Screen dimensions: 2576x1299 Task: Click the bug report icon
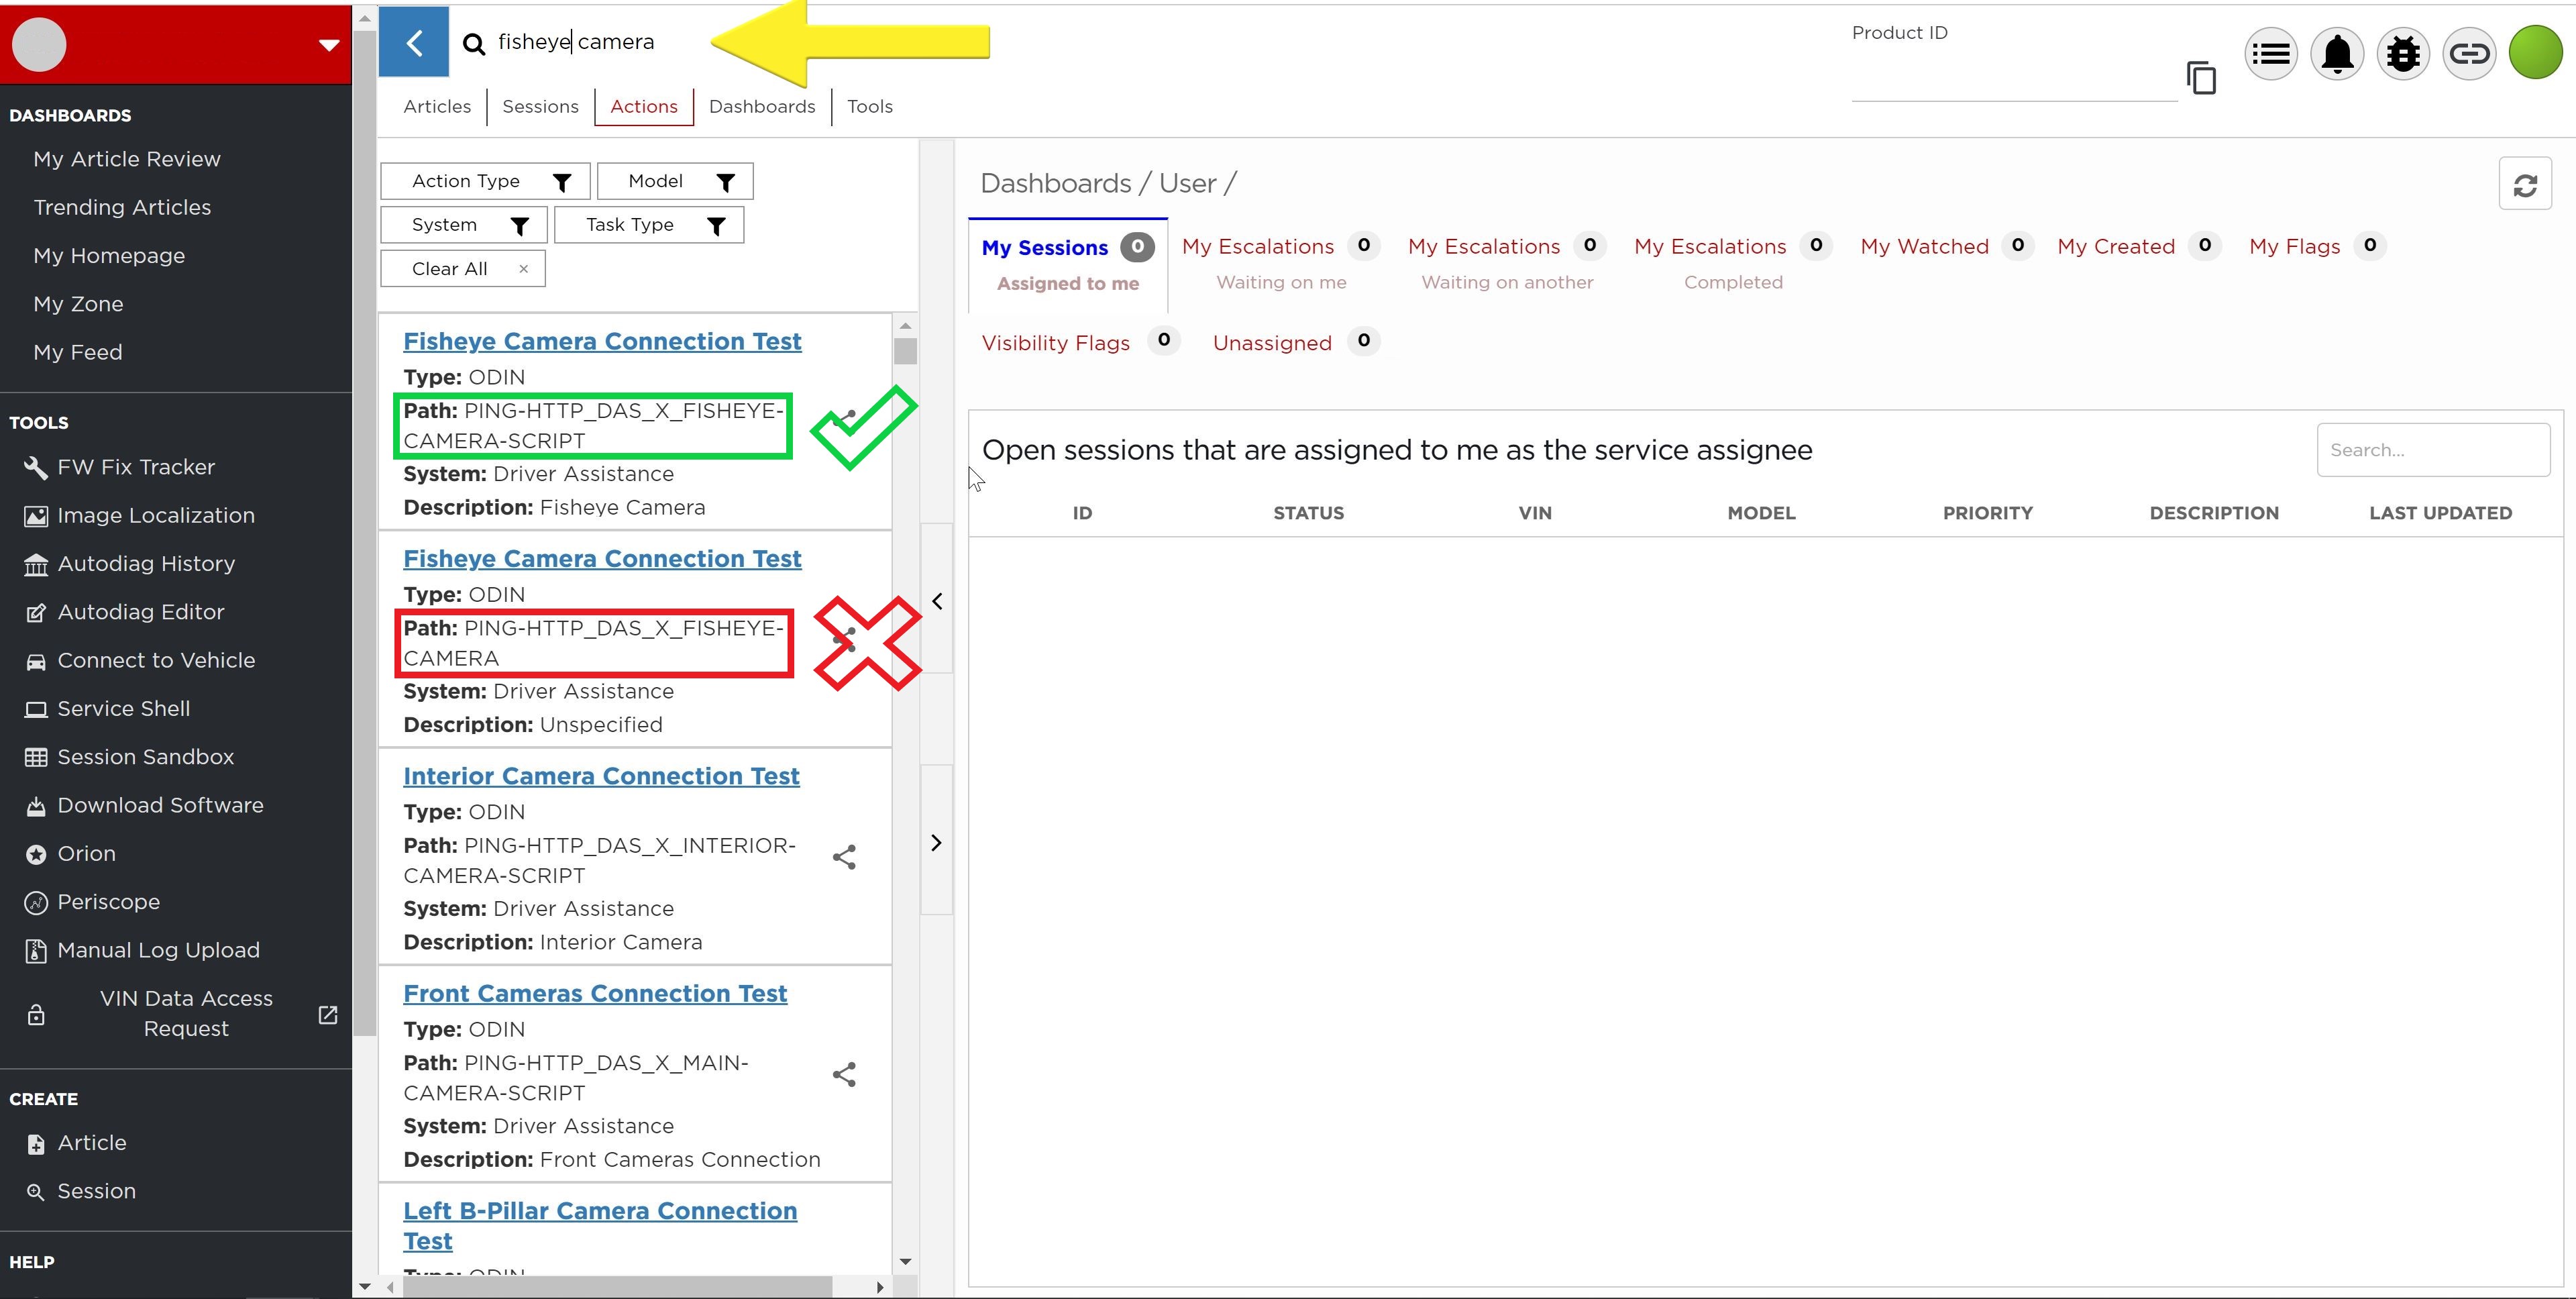click(x=2402, y=54)
